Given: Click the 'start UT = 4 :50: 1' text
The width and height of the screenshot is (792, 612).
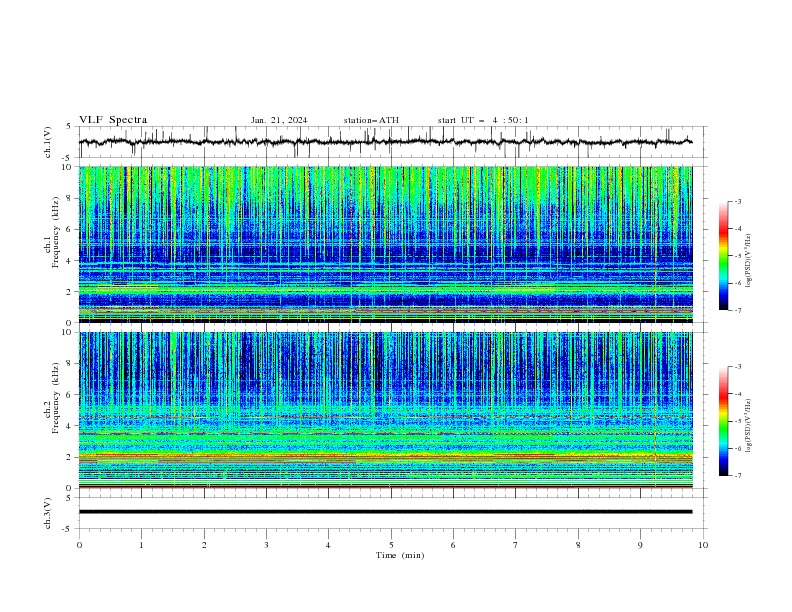Looking at the screenshot, I should 483,120.
